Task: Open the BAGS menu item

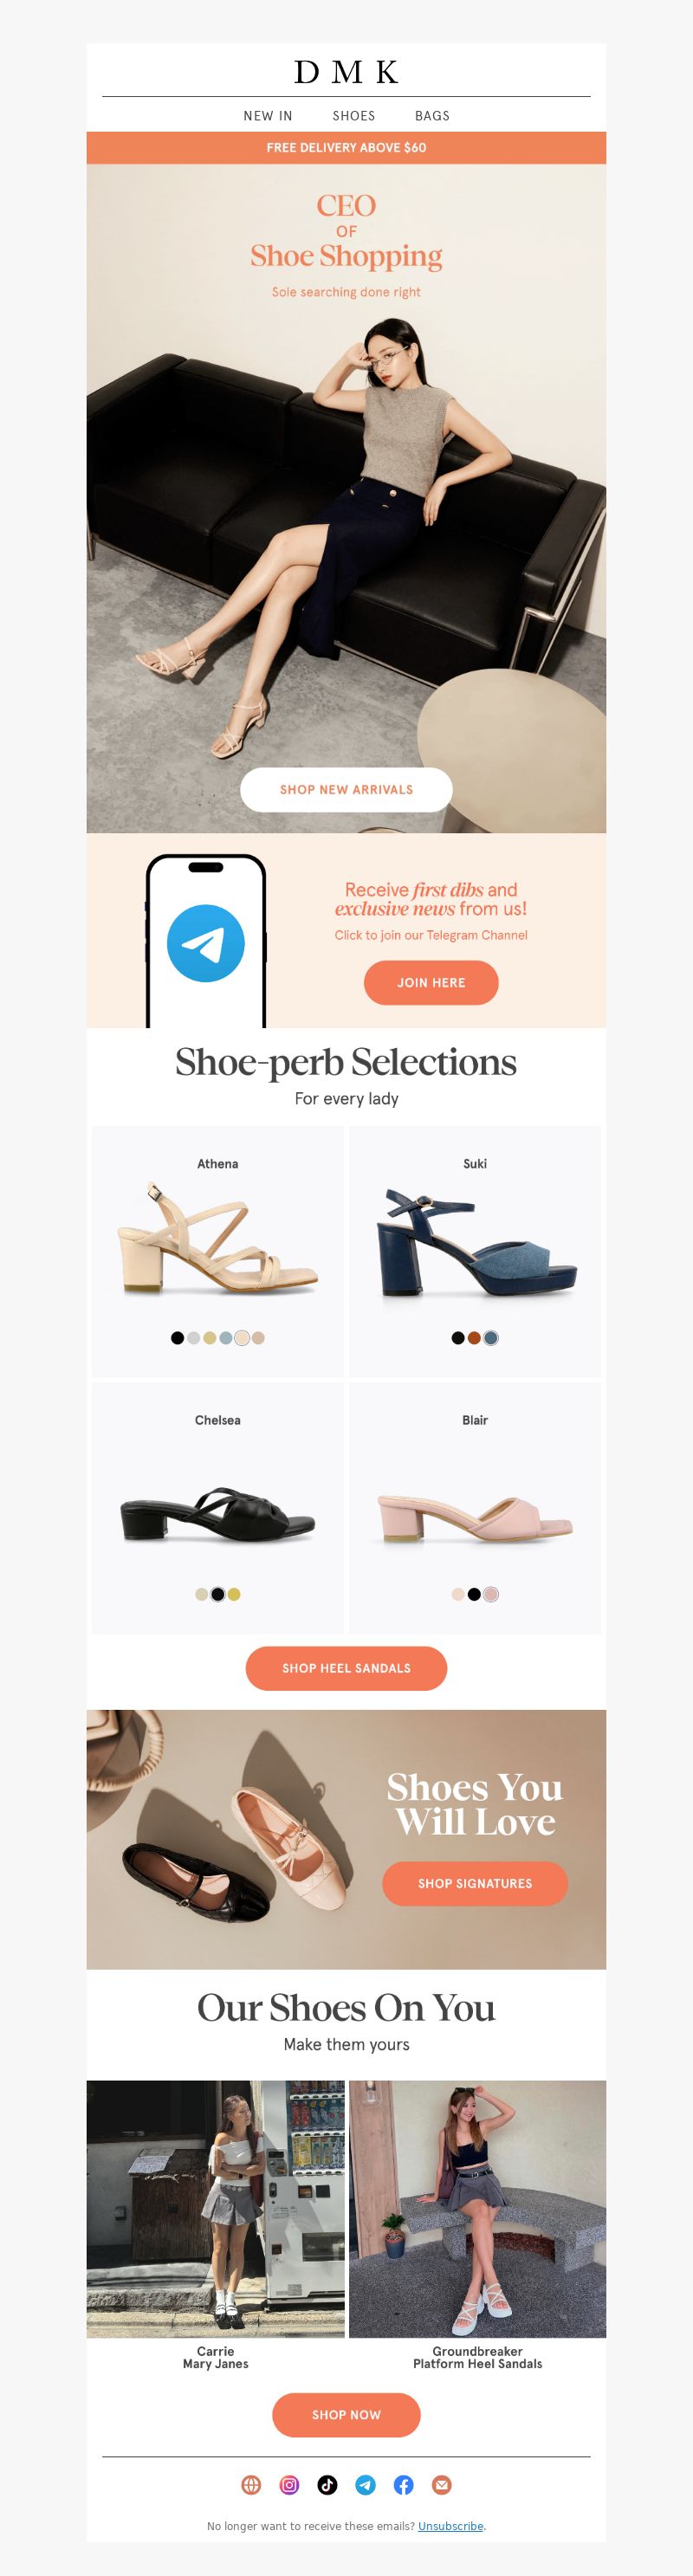Action: pos(432,116)
